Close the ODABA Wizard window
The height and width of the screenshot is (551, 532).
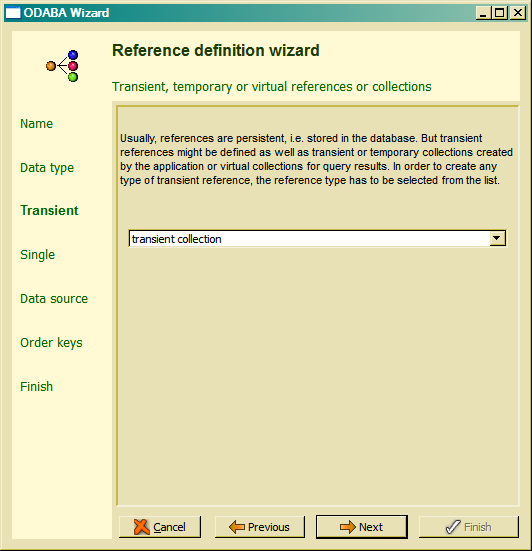pyautogui.click(x=518, y=13)
